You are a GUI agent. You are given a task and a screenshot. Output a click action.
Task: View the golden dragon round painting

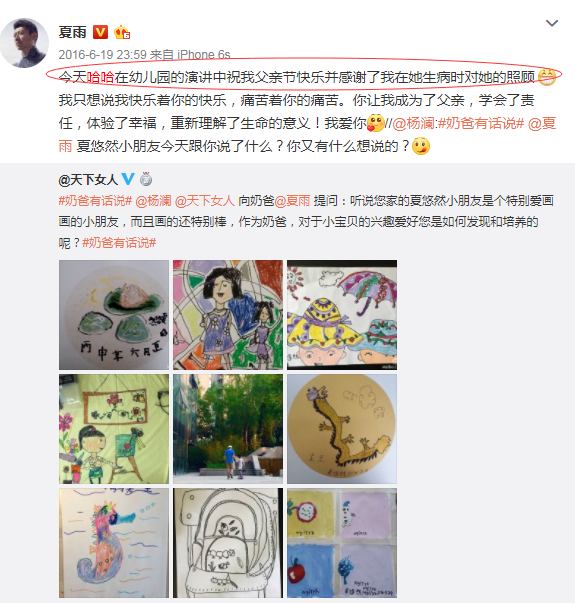(x=342, y=429)
